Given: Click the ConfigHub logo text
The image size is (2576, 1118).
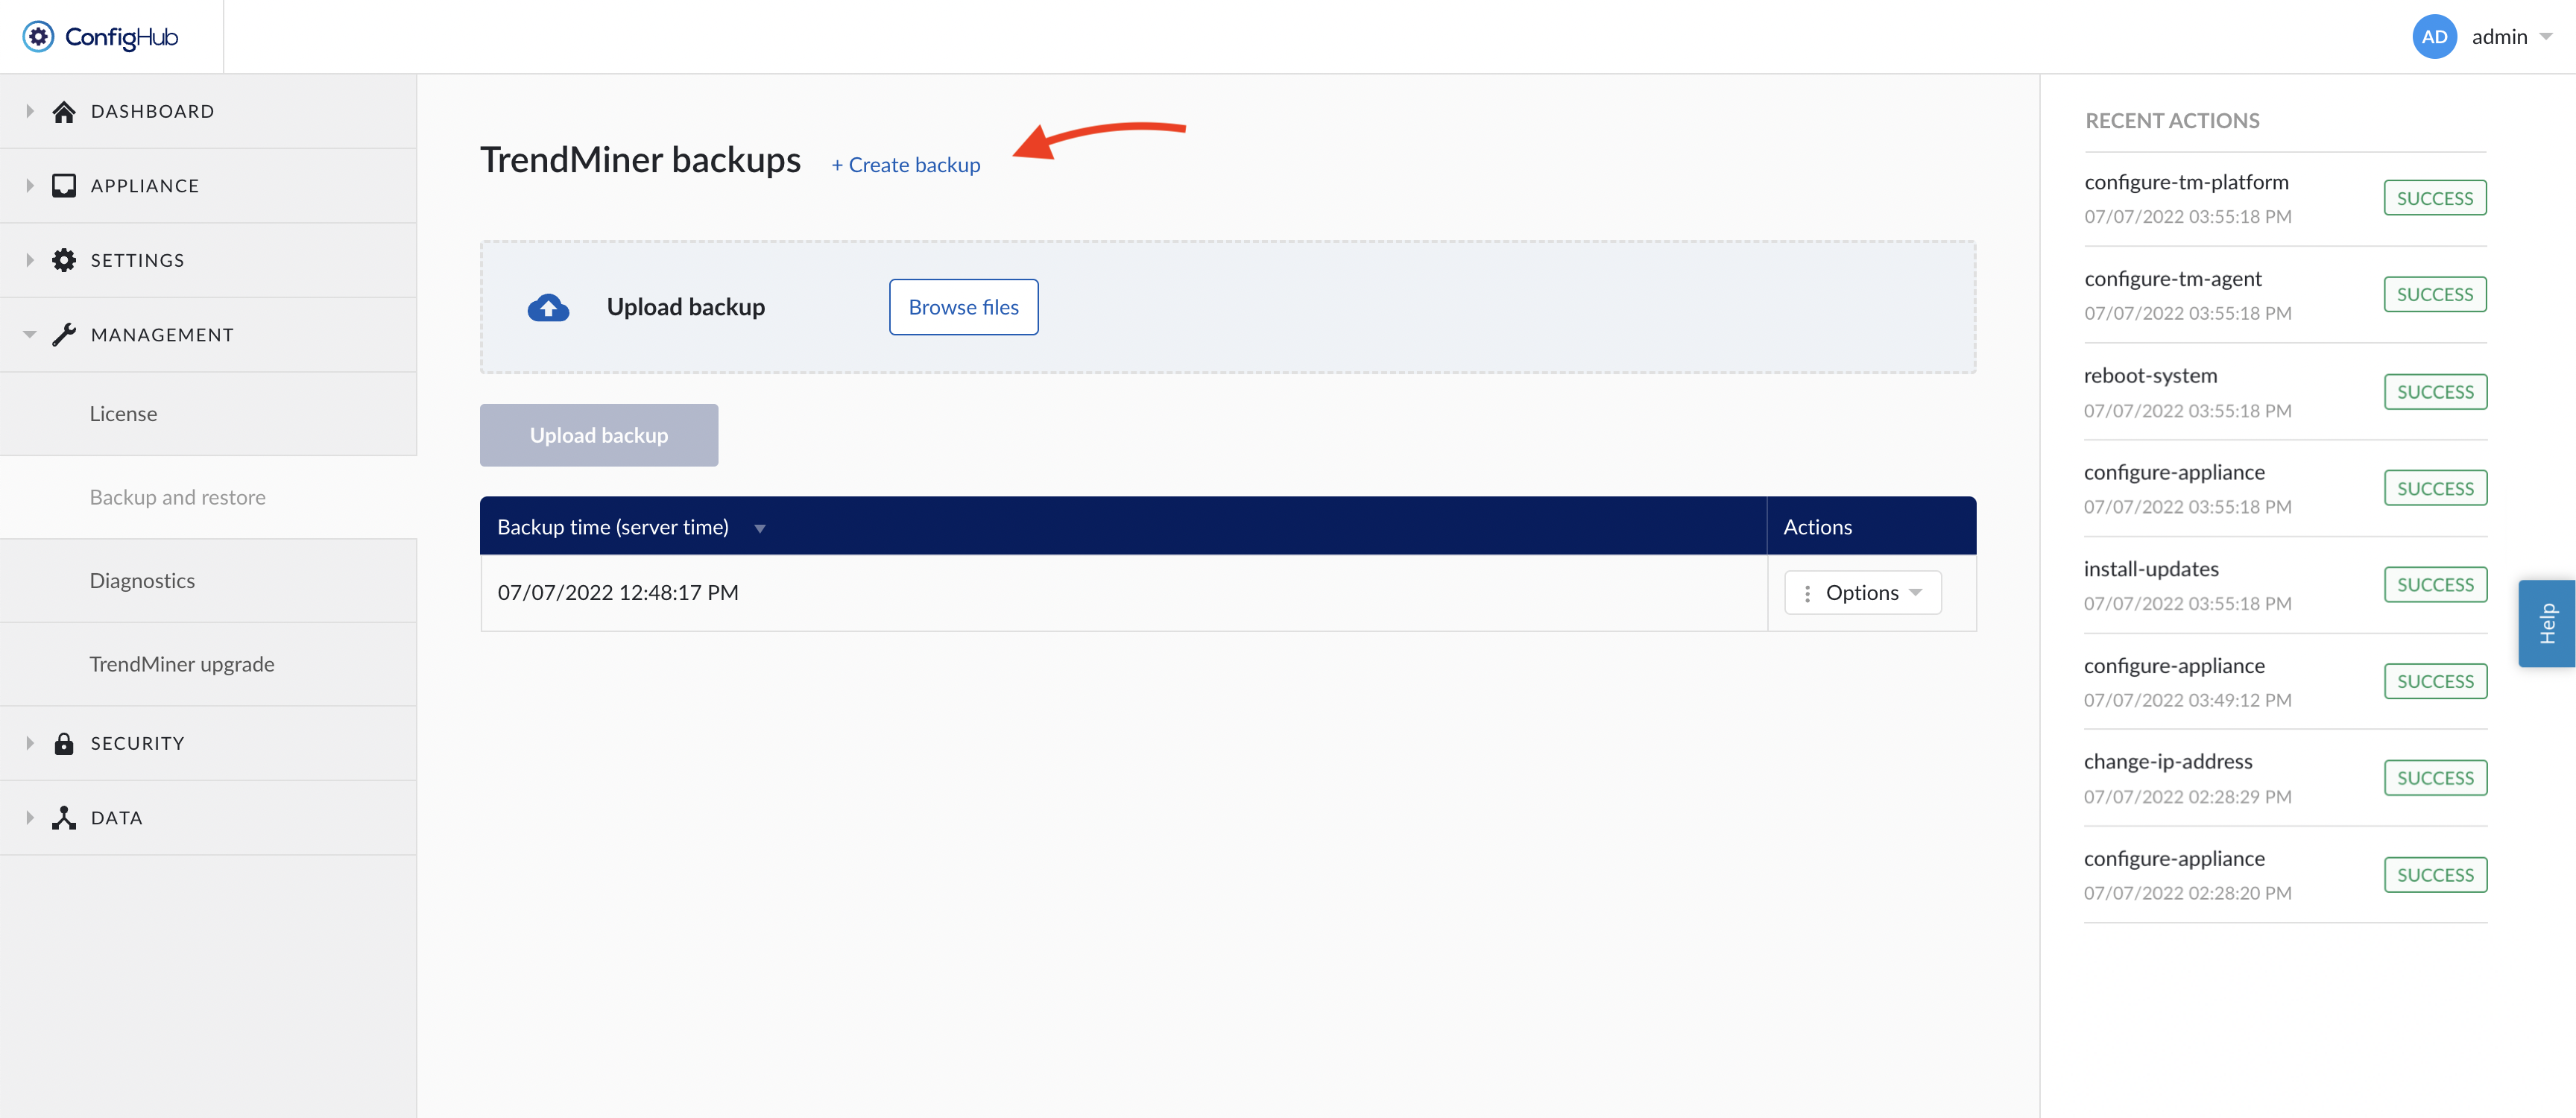Looking at the screenshot, I should coord(121,37).
